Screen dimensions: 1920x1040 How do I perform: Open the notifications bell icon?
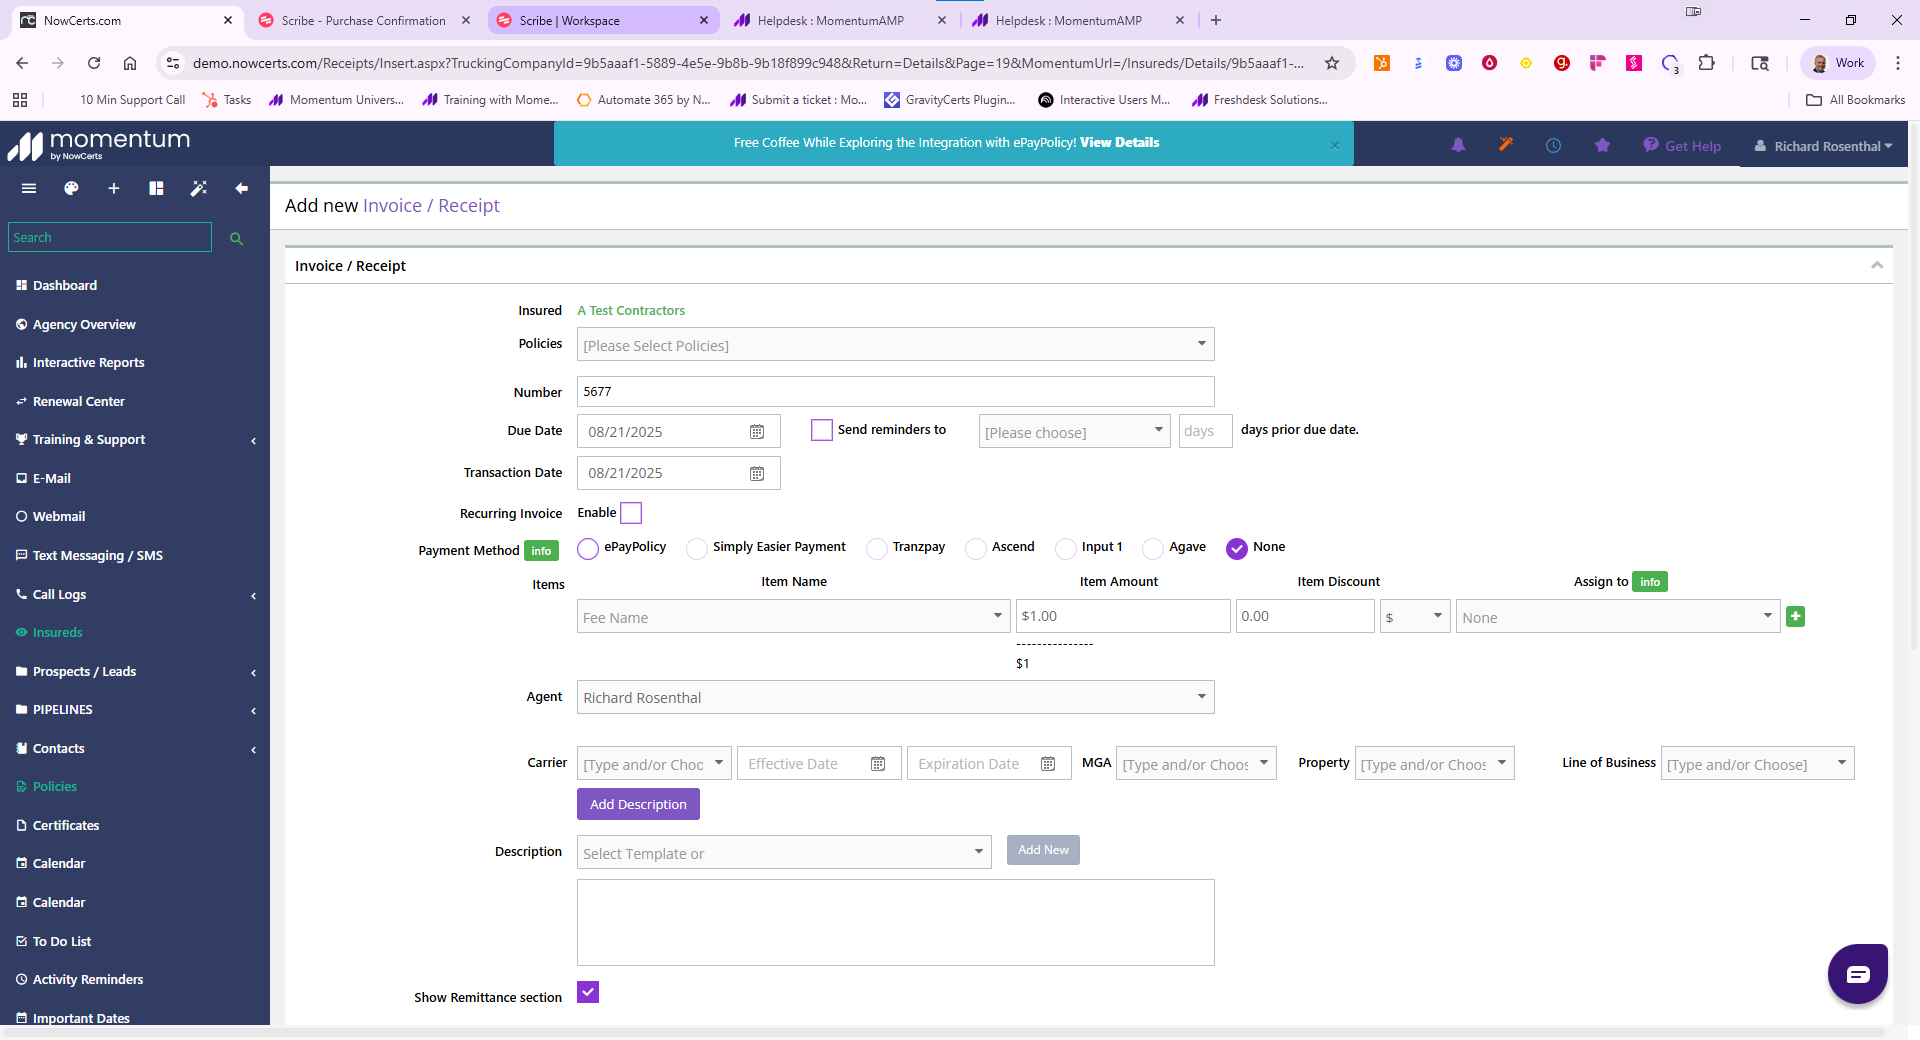pyautogui.click(x=1458, y=145)
